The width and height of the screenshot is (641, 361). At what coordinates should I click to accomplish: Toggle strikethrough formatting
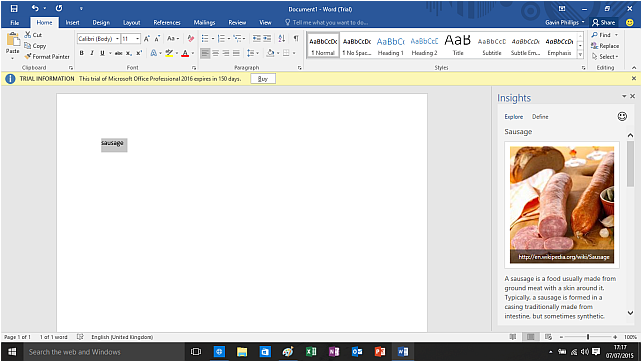click(x=119, y=53)
